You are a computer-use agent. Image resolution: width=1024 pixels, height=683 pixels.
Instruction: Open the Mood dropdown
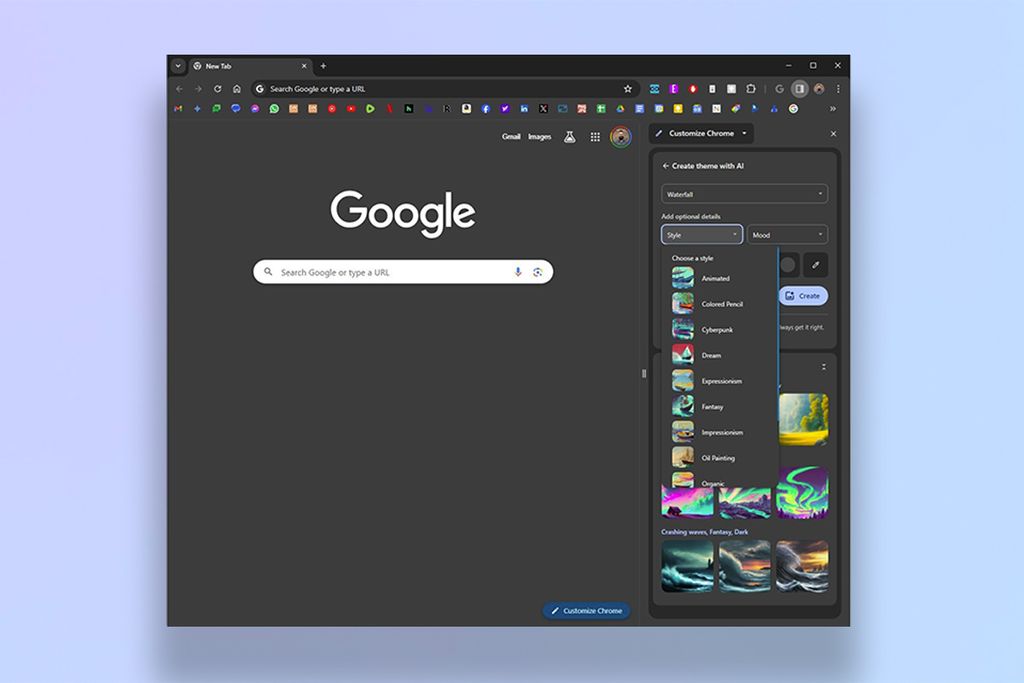click(787, 234)
